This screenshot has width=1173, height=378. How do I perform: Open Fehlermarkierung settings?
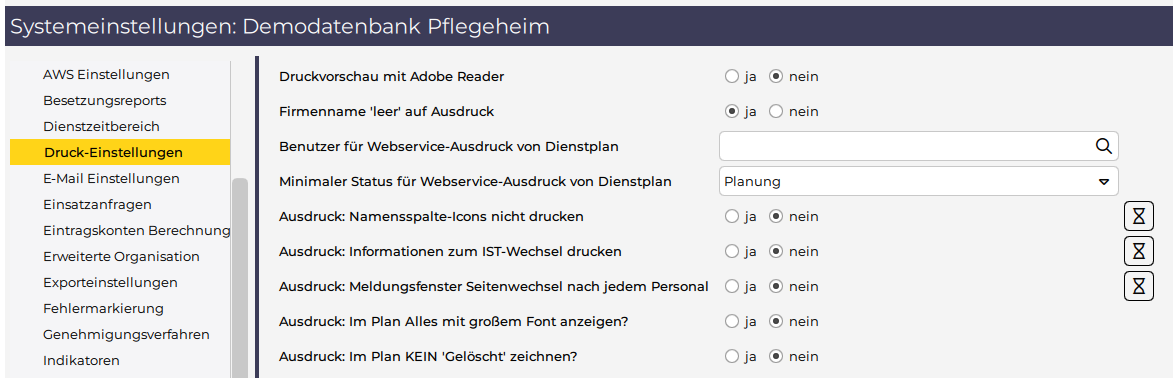[x=103, y=308]
